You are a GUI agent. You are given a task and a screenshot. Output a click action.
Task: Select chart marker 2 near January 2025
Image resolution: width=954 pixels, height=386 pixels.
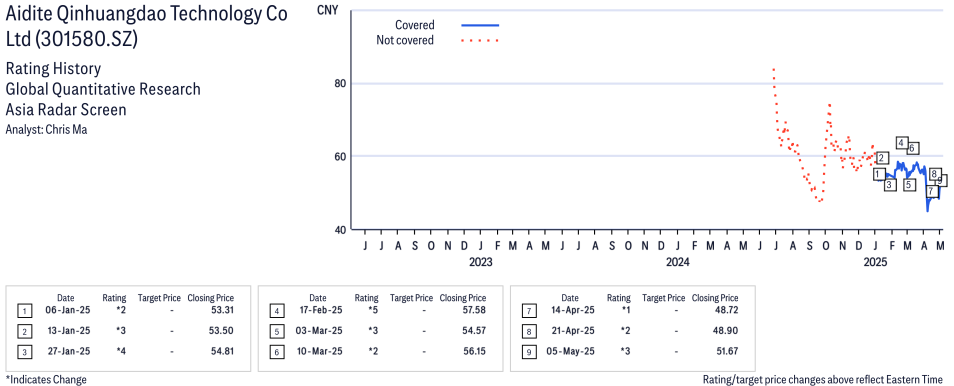(x=881, y=158)
